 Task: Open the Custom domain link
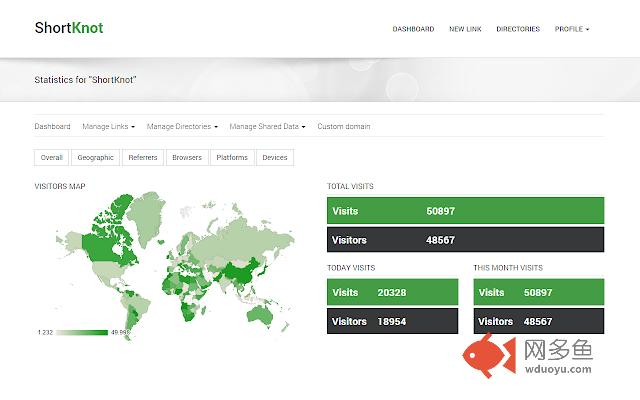click(344, 127)
